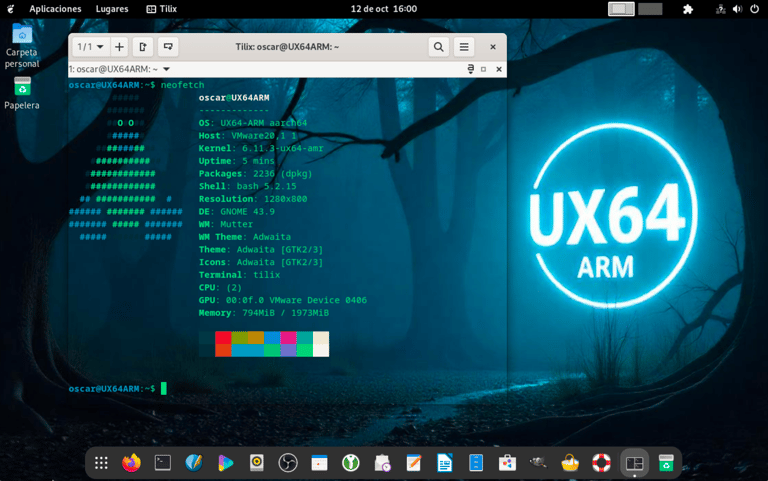Click the 'Memory: 794MiB / 1973MiB' line
The height and width of the screenshot is (481, 768).
(264, 313)
